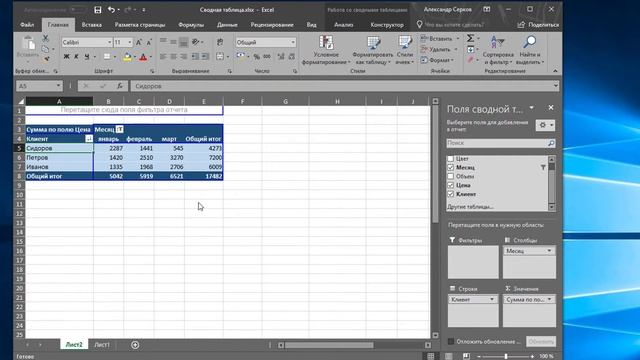Click the Поделиться share button

[538, 25]
